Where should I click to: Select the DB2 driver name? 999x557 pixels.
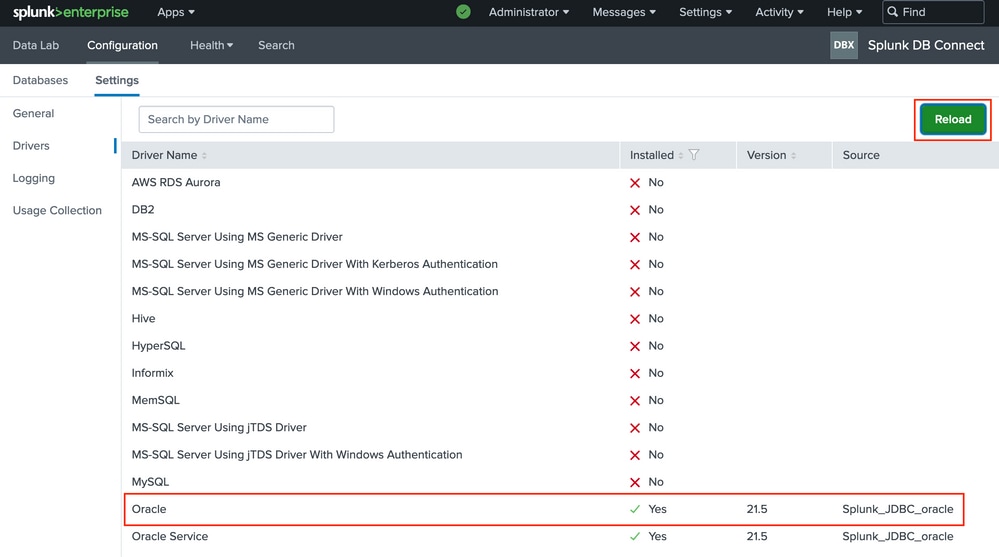143,210
